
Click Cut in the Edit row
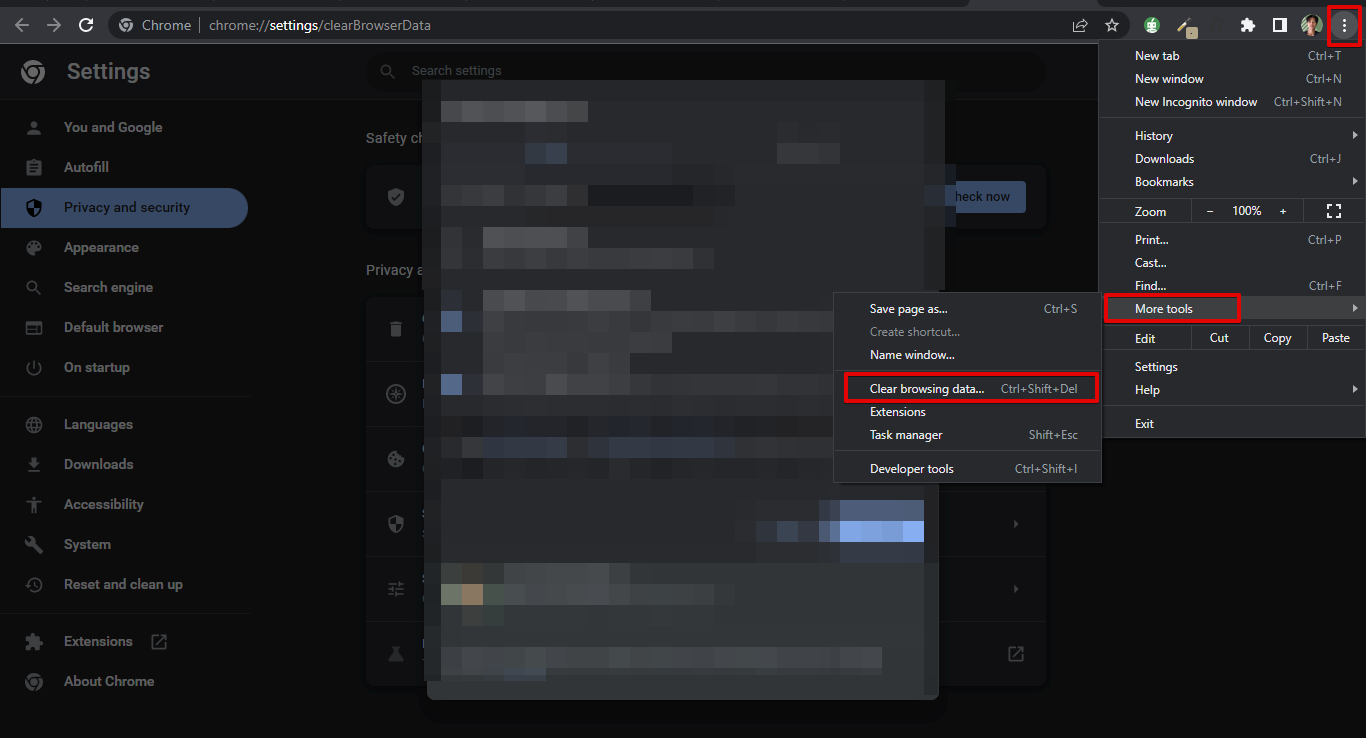tap(1219, 338)
